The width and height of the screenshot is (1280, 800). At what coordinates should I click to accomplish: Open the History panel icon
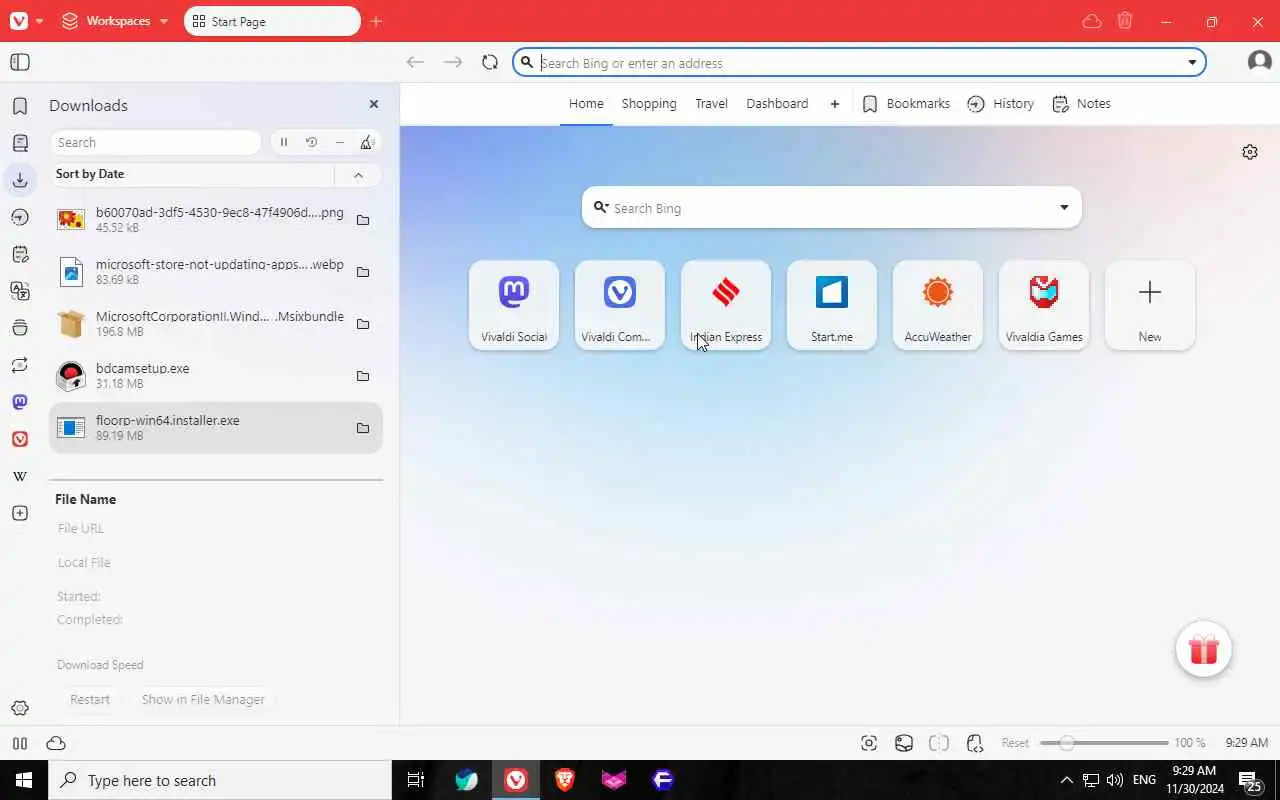[x=20, y=217]
